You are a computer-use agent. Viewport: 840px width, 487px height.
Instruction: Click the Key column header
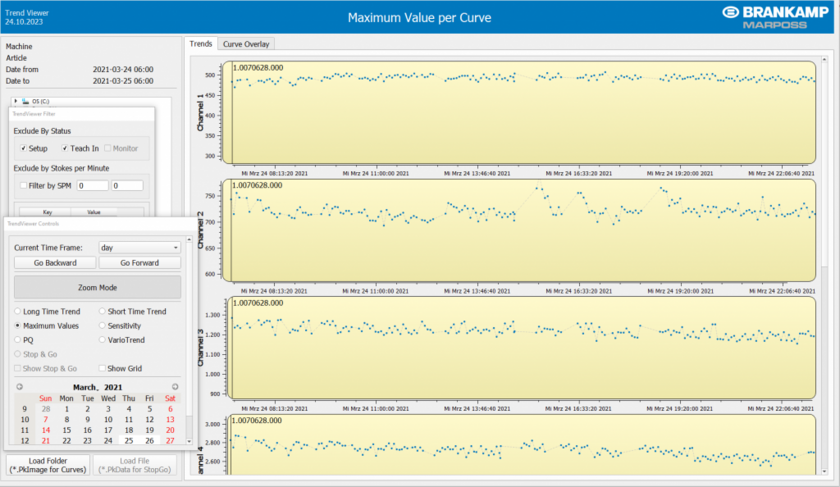[47, 212]
